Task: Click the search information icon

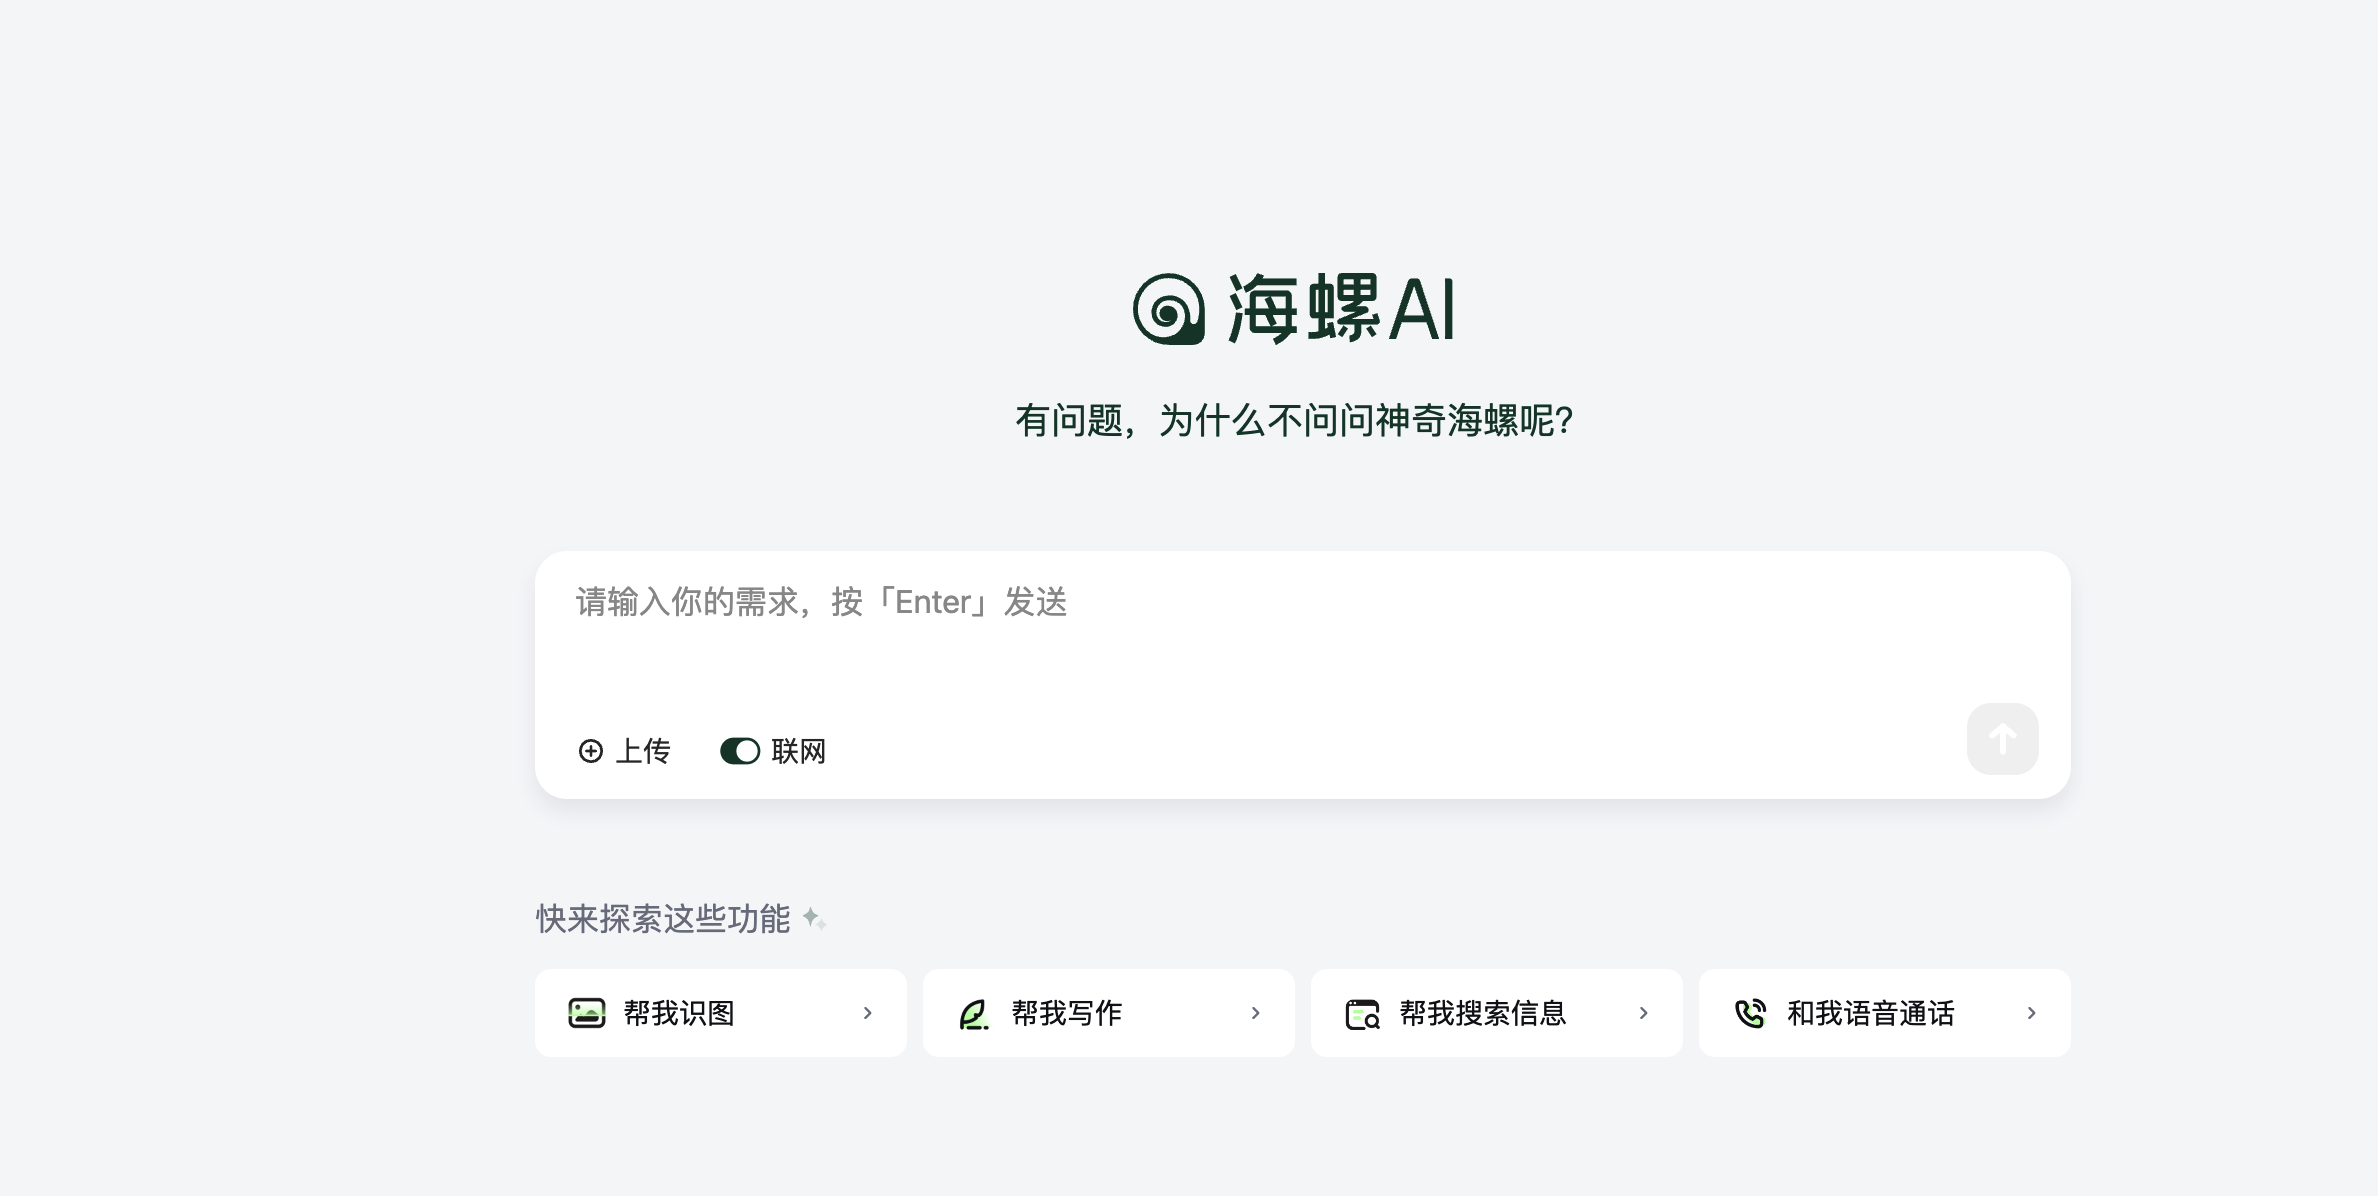Action: (1362, 1014)
